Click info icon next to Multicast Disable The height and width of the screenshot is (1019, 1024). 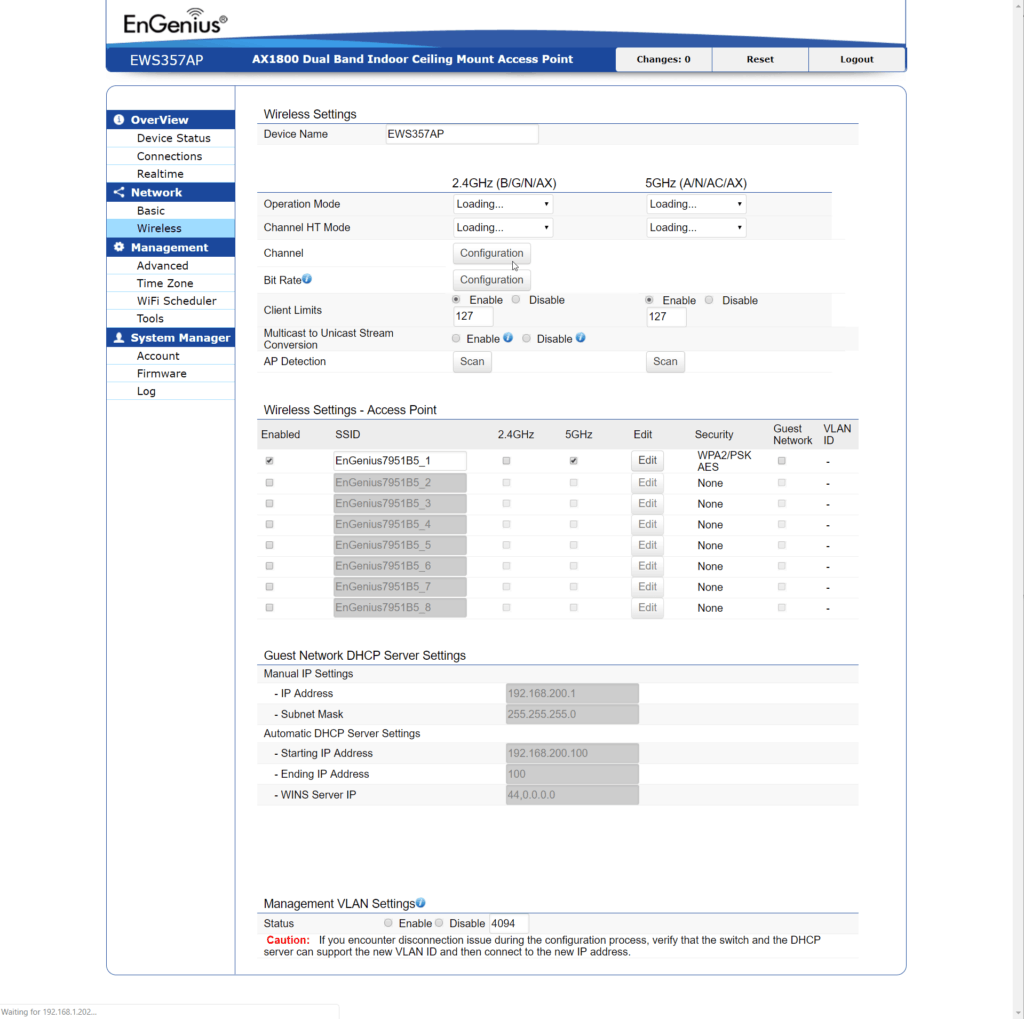click(x=581, y=338)
